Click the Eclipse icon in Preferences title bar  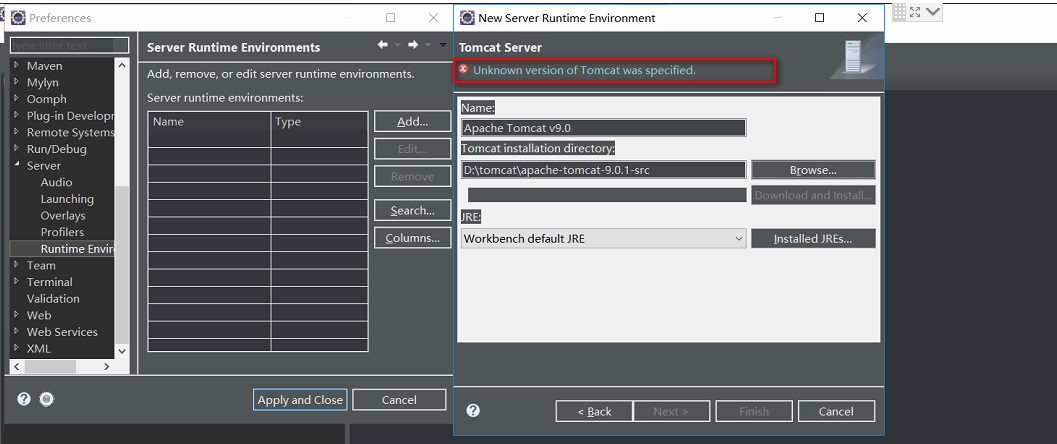coord(18,18)
